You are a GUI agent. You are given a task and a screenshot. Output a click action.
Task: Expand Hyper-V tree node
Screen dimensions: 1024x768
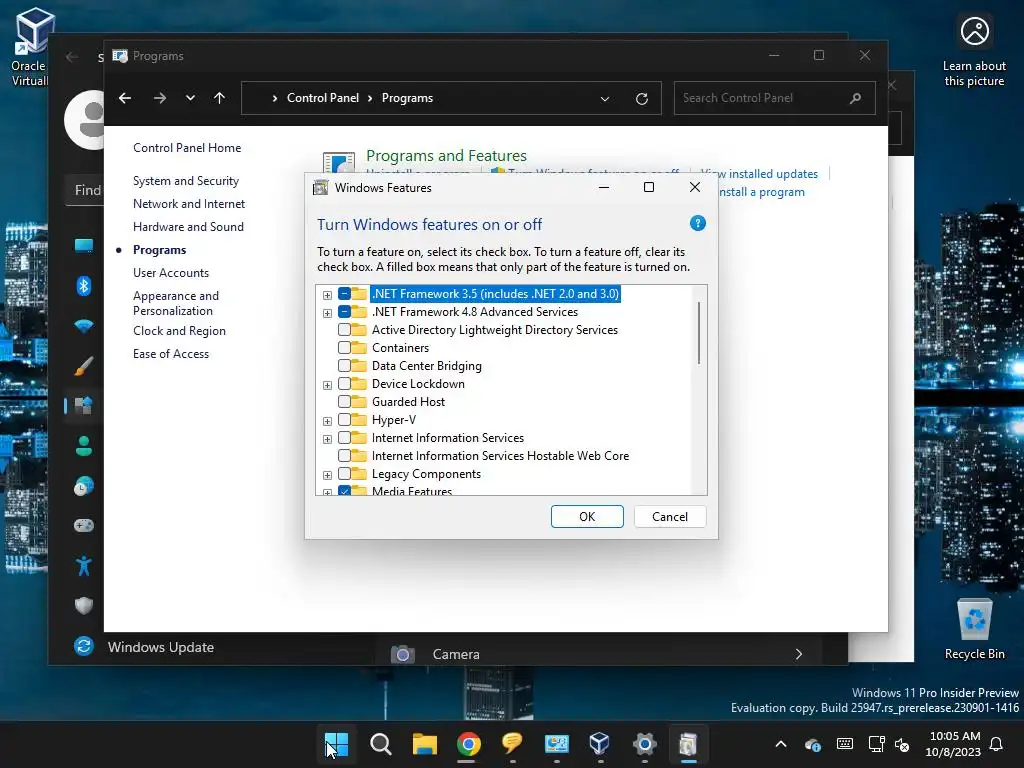(327, 421)
